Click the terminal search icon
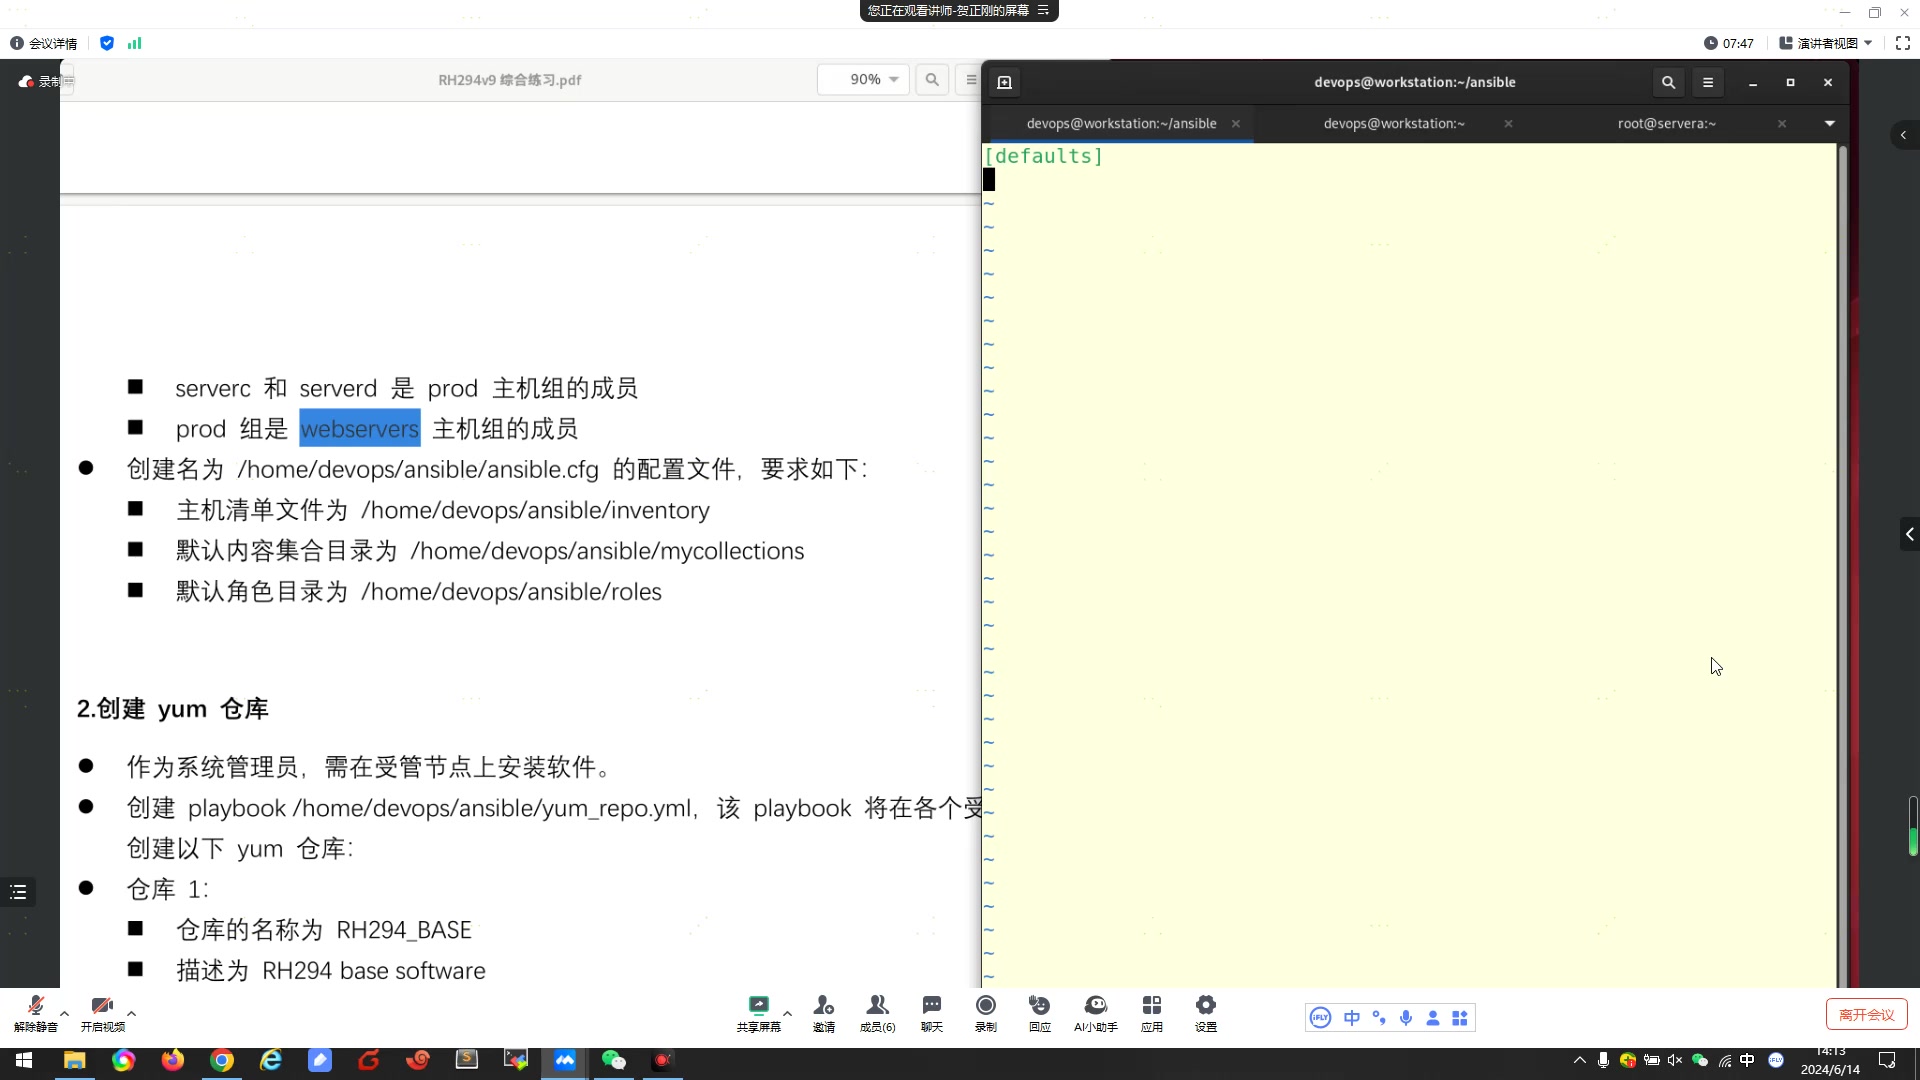 [1667, 83]
